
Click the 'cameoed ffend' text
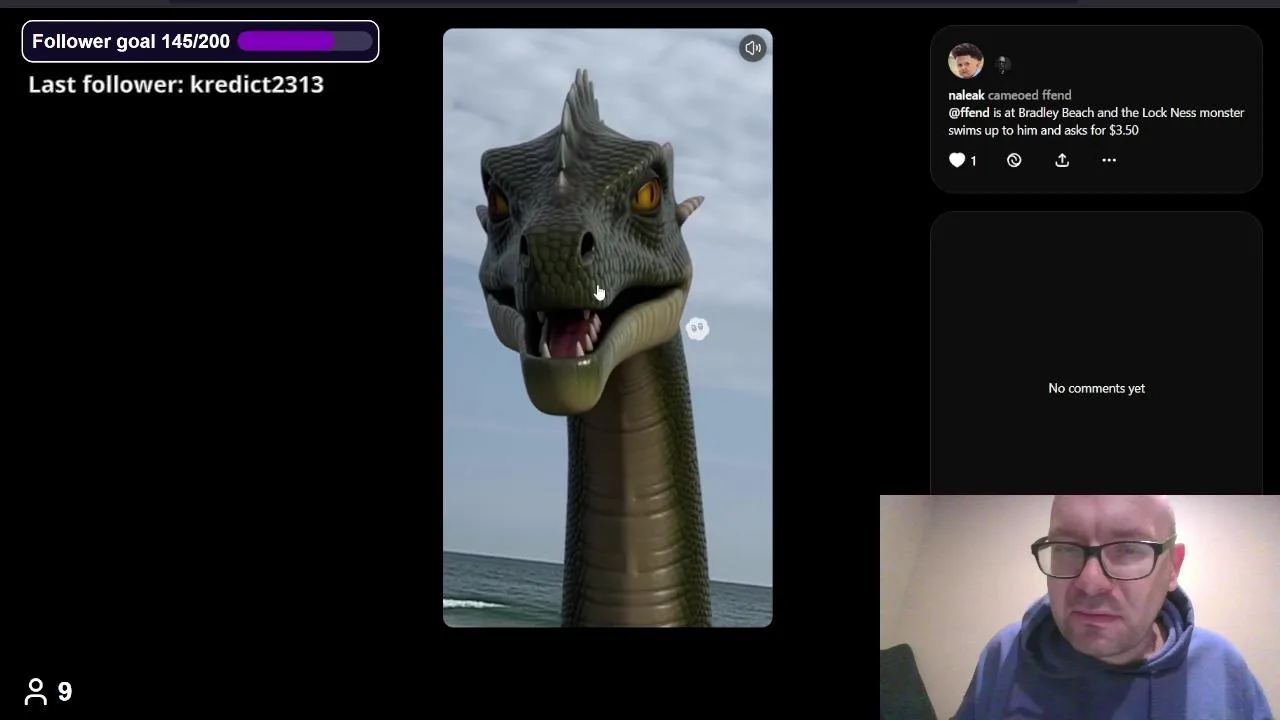(x=1029, y=95)
